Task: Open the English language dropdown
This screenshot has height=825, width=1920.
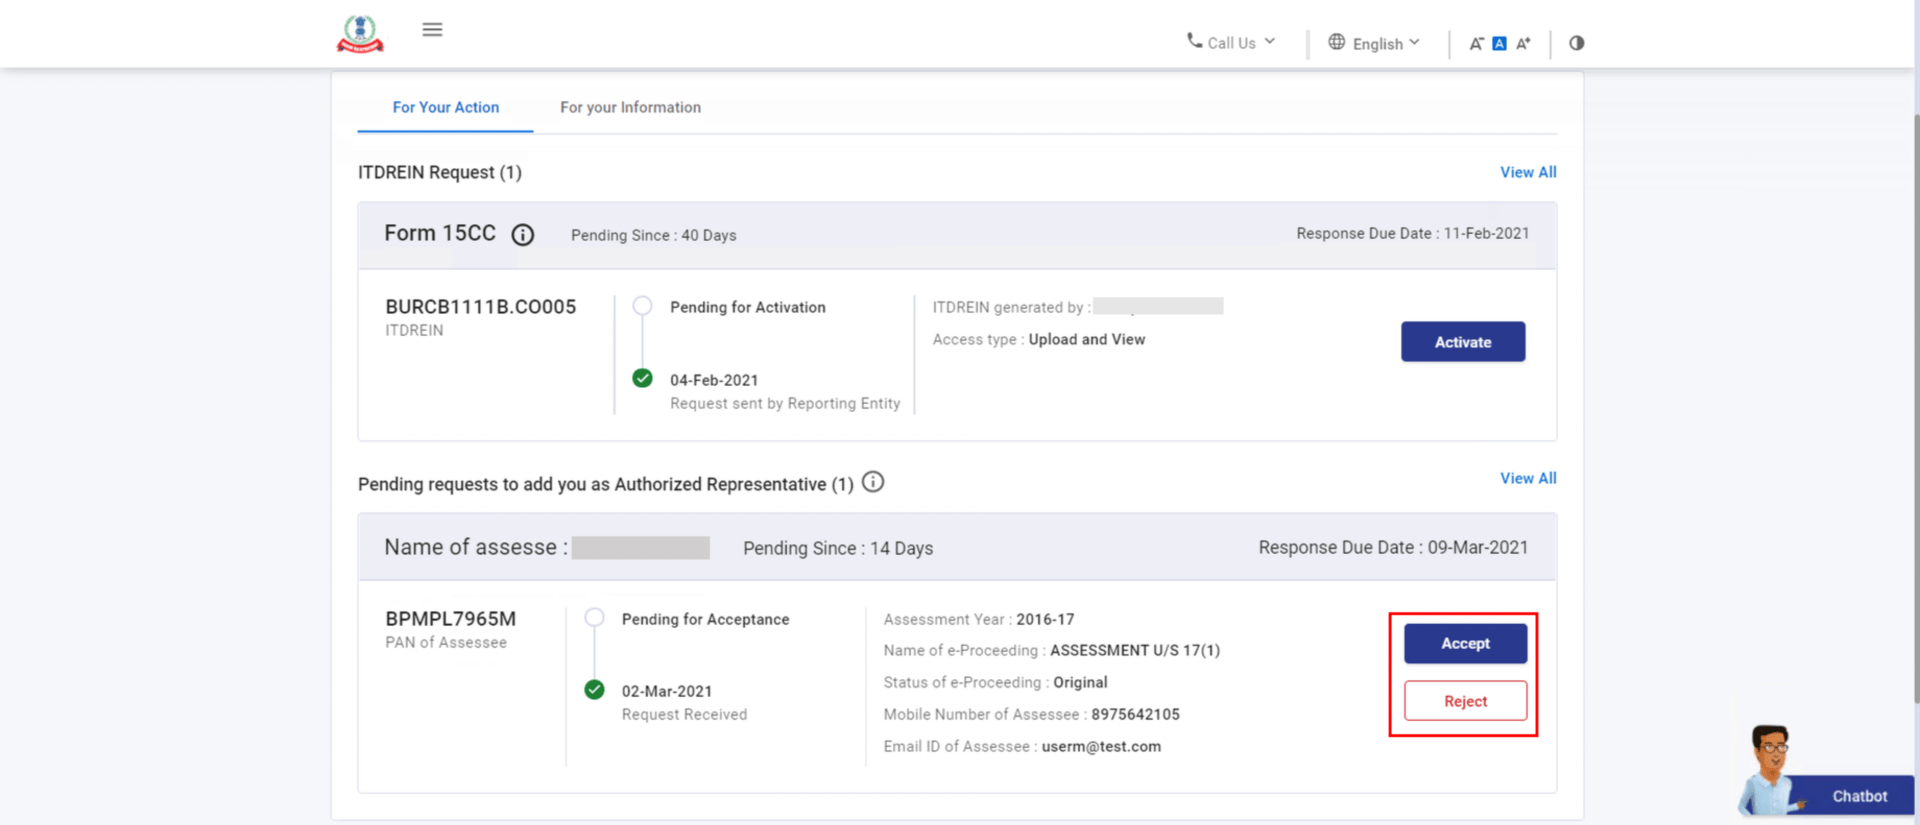Action: coord(1385,43)
